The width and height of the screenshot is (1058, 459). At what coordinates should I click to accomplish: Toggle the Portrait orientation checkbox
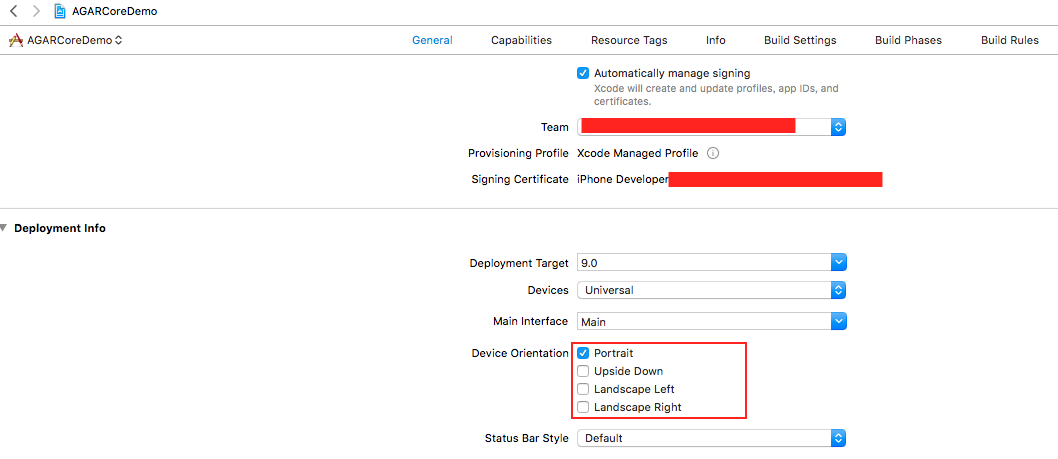[x=583, y=353]
